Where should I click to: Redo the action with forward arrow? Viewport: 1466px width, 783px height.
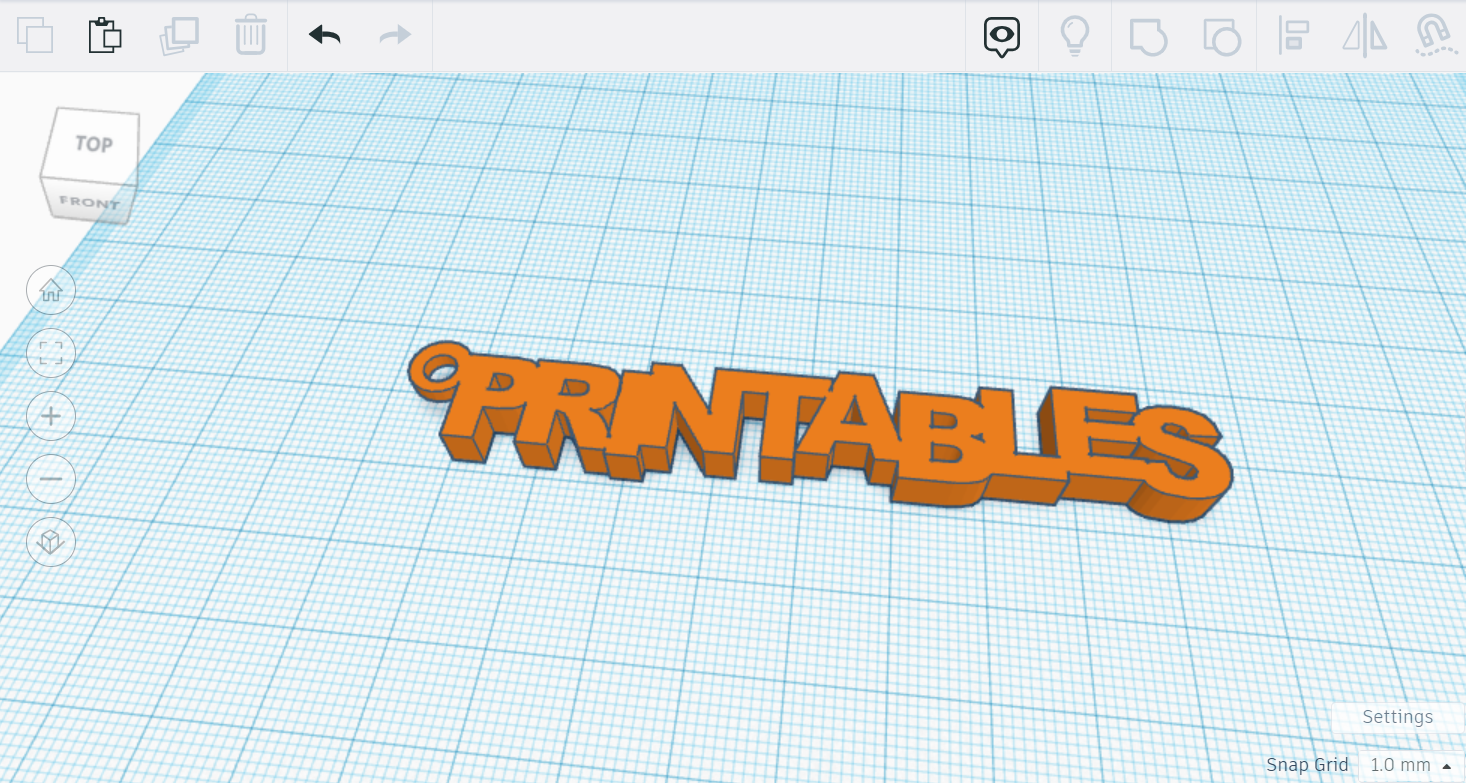pyautogui.click(x=395, y=35)
